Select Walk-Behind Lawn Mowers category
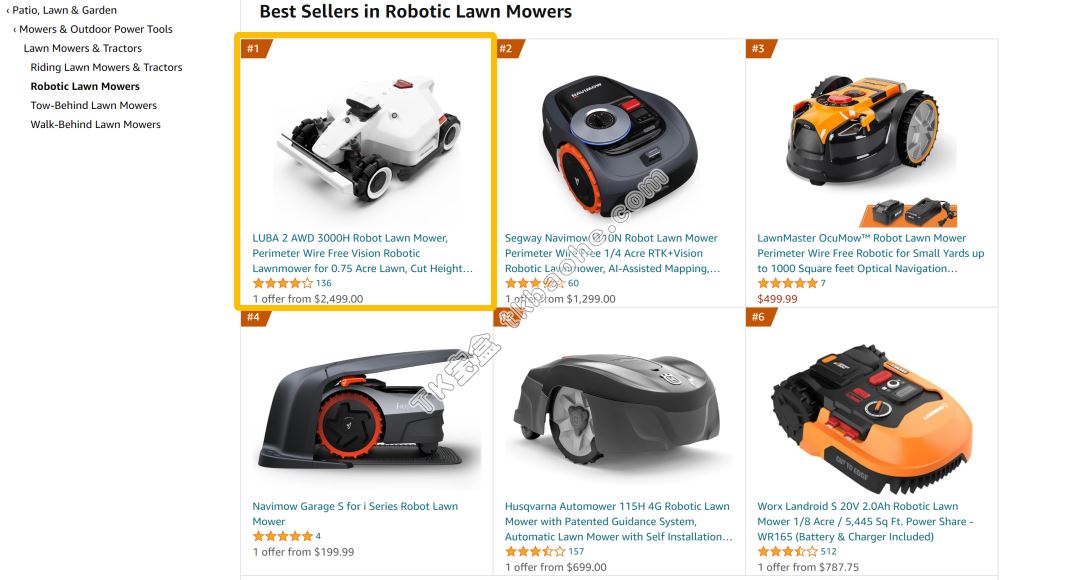 click(x=95, y=125)
